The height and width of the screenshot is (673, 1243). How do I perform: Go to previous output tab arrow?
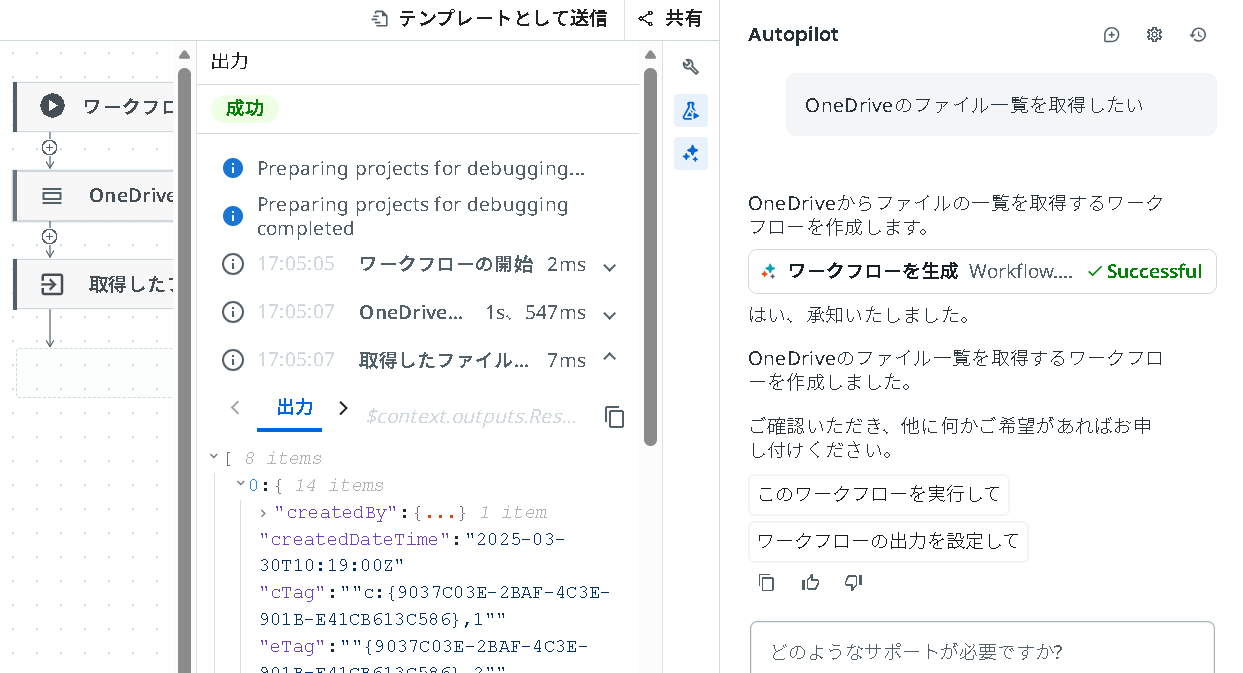click(235, 407)
